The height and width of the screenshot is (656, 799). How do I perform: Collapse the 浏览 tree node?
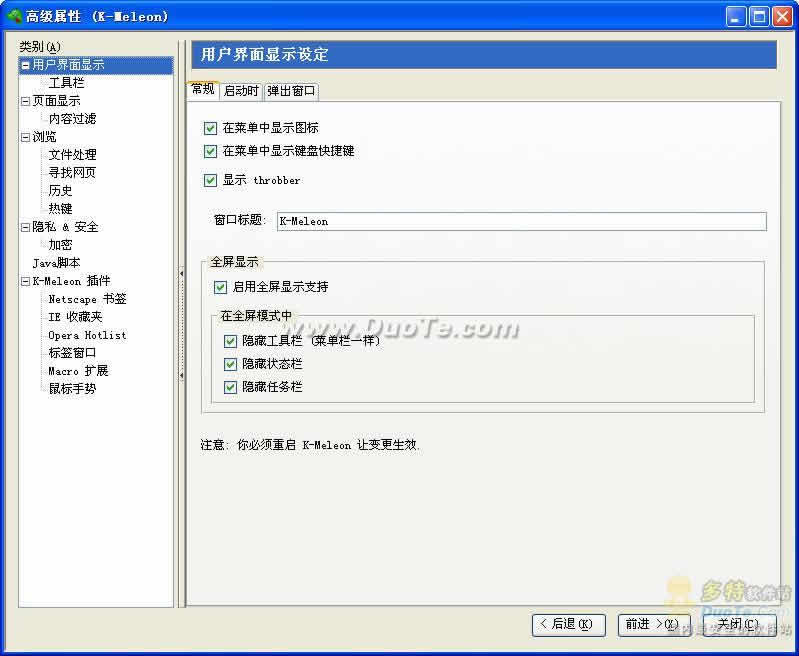click(x=25, y=137)
